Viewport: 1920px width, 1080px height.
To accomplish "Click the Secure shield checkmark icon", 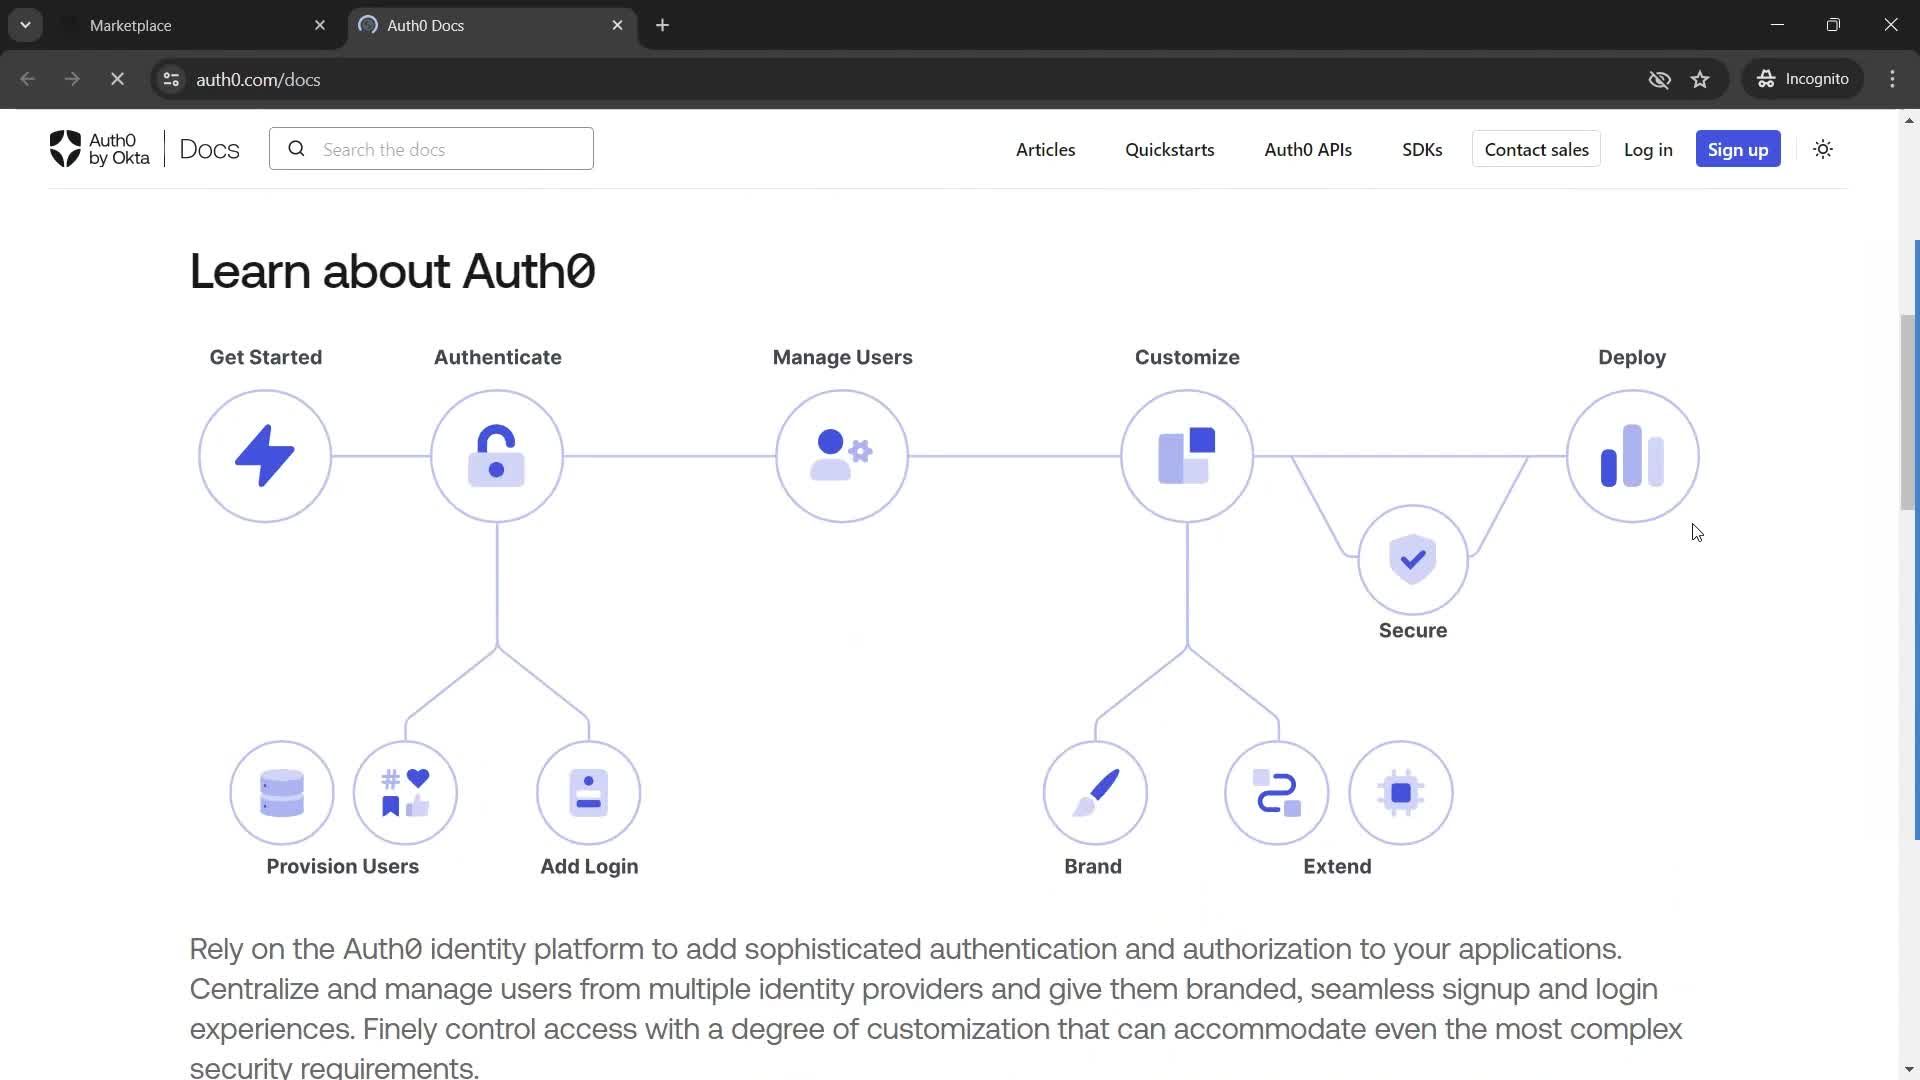I will coord(1413,559).
